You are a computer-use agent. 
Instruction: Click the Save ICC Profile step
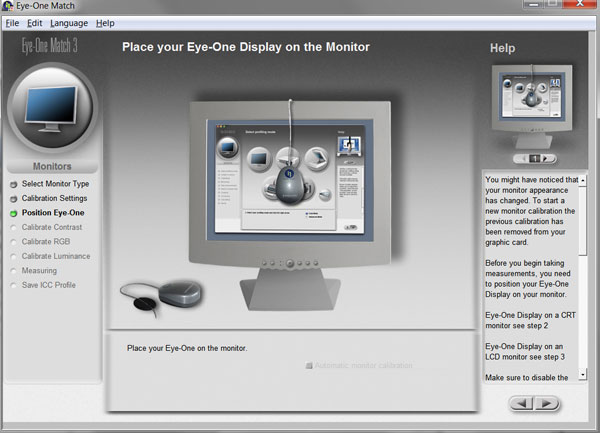(49, 285)
